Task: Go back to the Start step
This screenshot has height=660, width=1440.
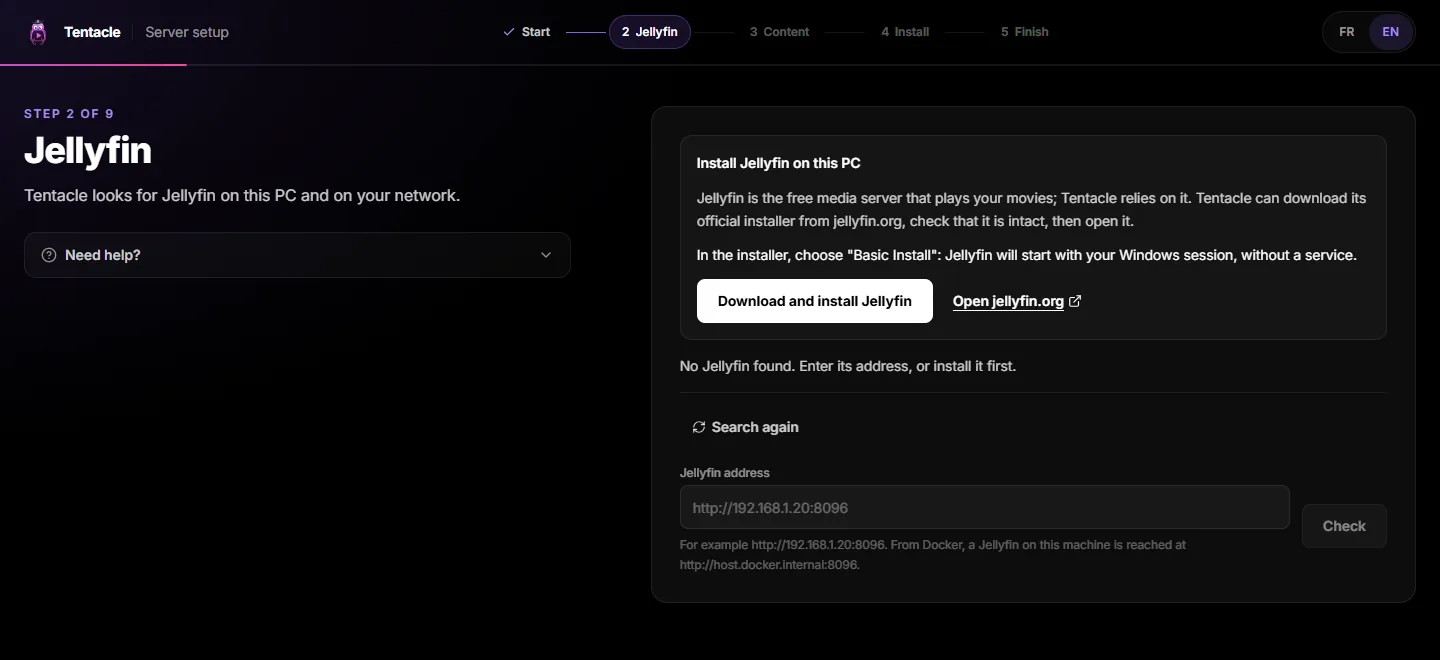Action: point(527,32)
